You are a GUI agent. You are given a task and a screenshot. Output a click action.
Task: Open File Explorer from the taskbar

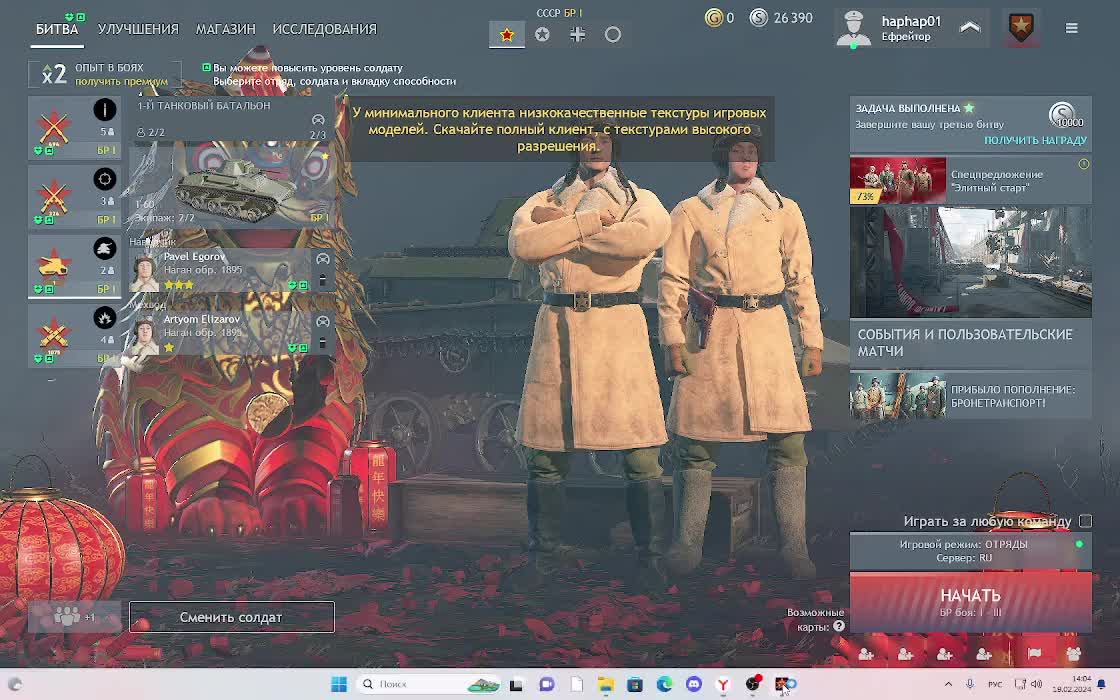606,684
